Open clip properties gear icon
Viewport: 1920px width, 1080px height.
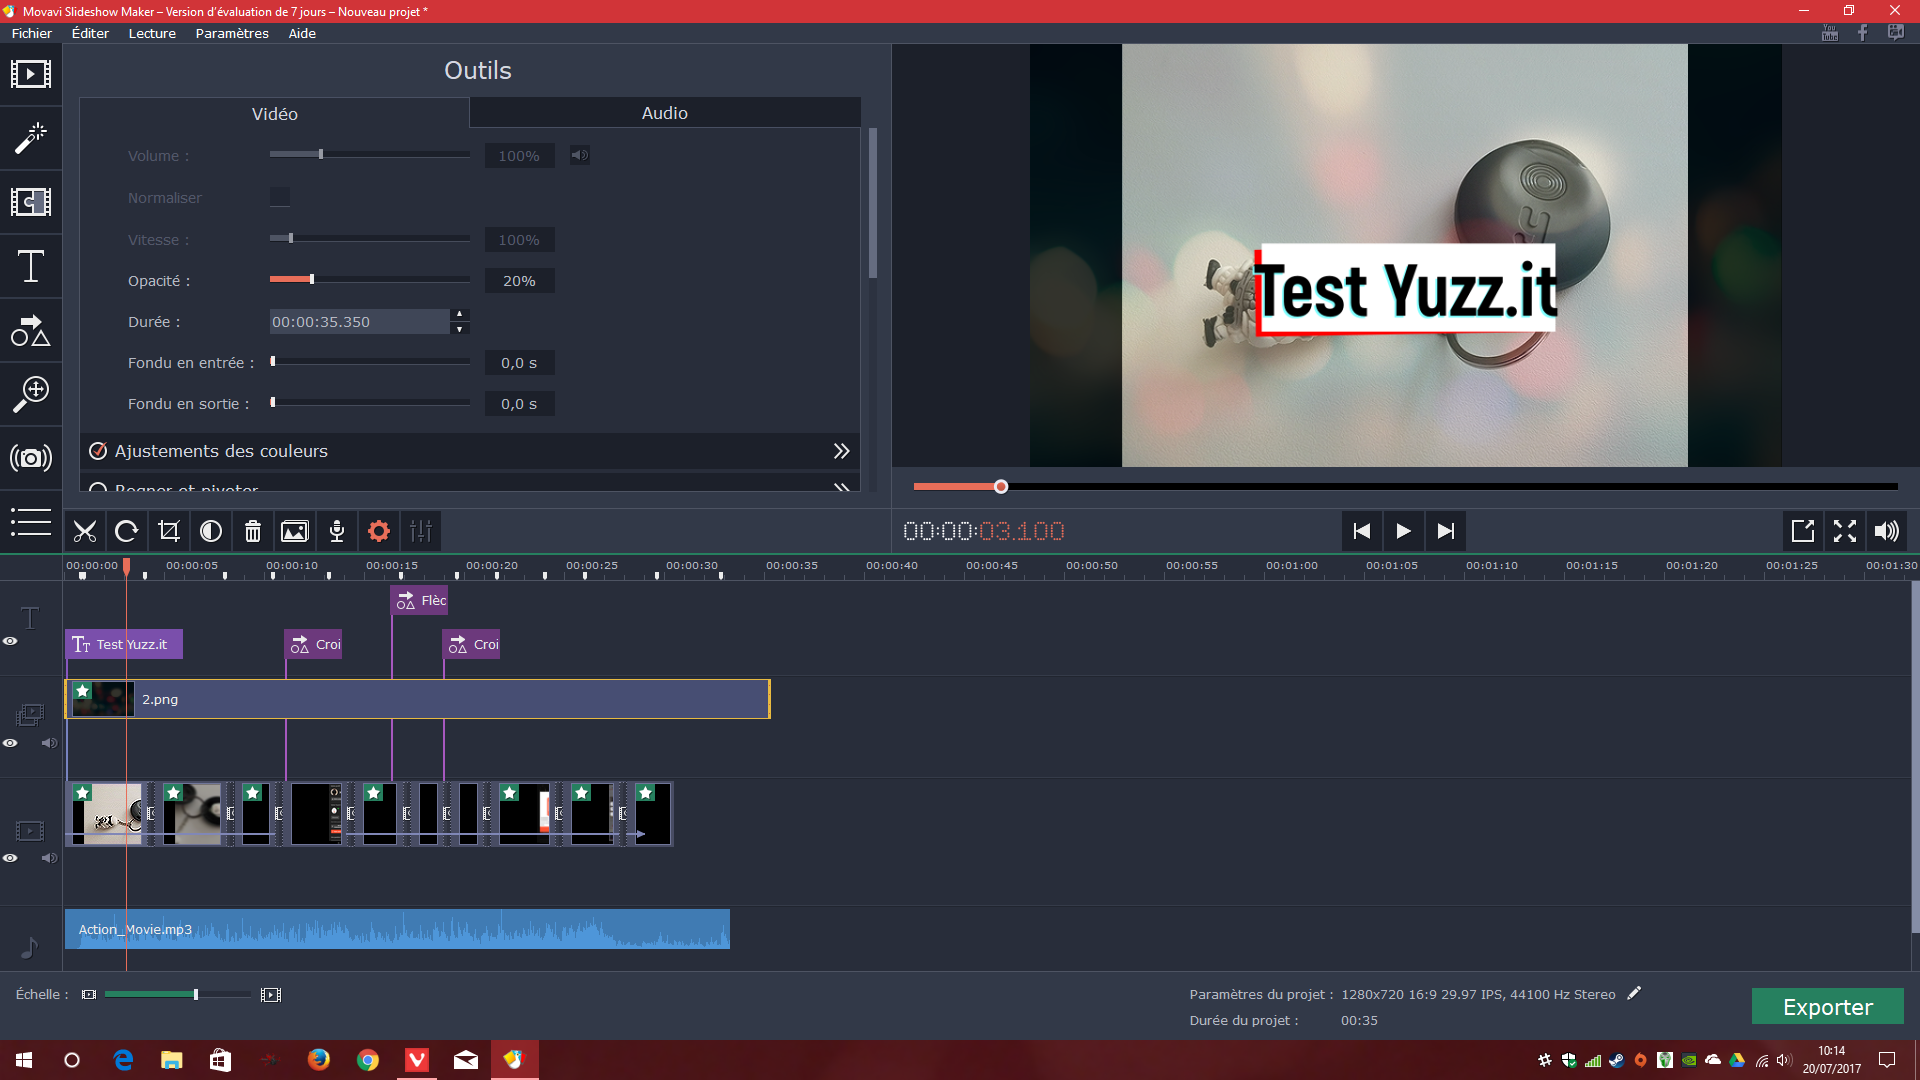[x=379, y=531]
